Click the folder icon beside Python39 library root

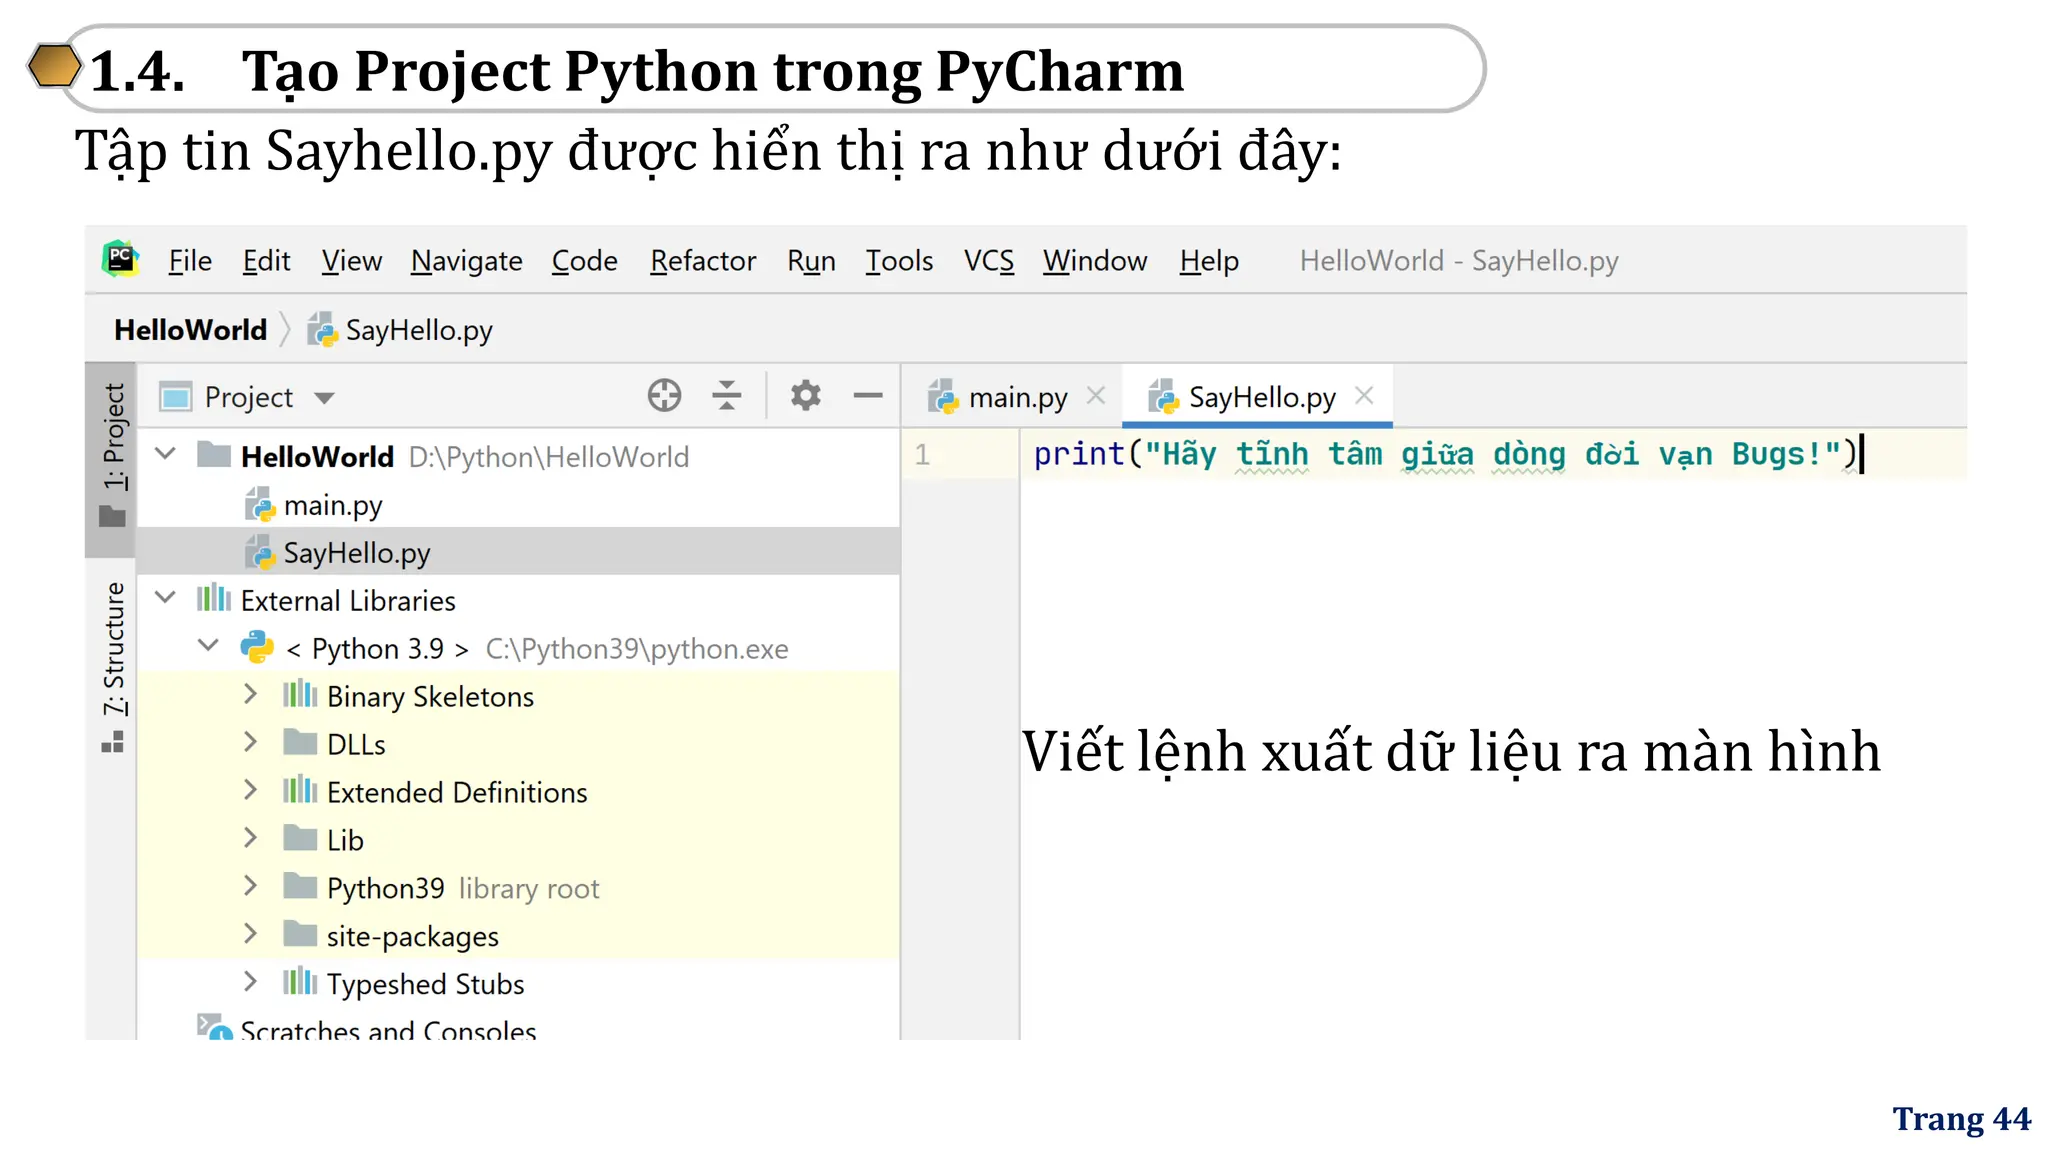pyautogui.click(x=300, y=886)
